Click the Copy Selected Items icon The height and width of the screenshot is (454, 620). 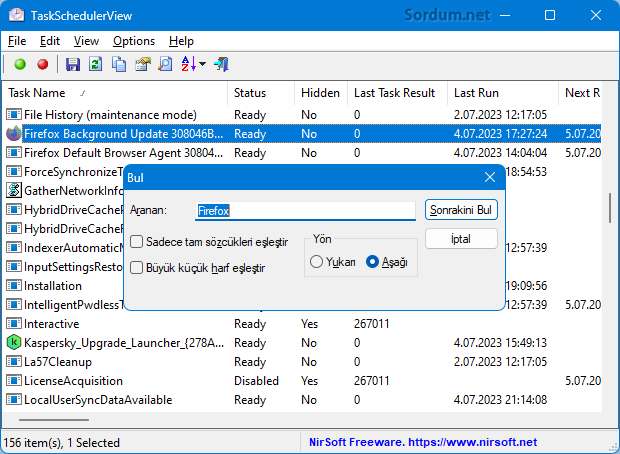click(x=119, y=64)
